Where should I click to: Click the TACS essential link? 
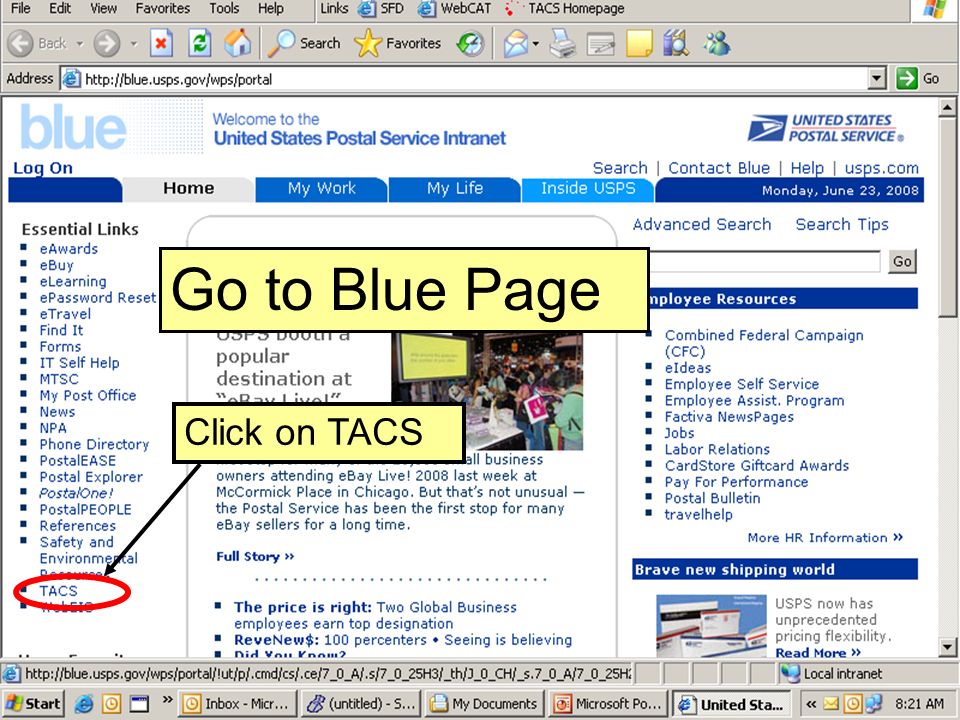59,591
